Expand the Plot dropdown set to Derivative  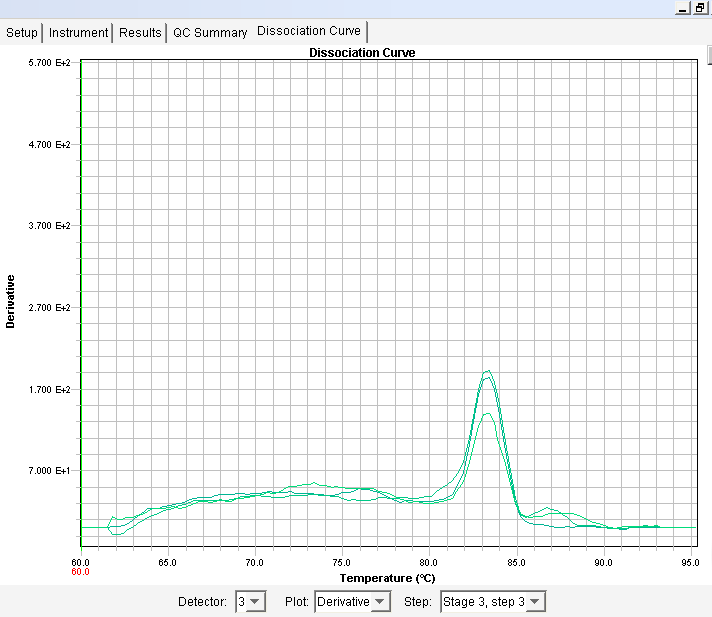coord(352,602)
